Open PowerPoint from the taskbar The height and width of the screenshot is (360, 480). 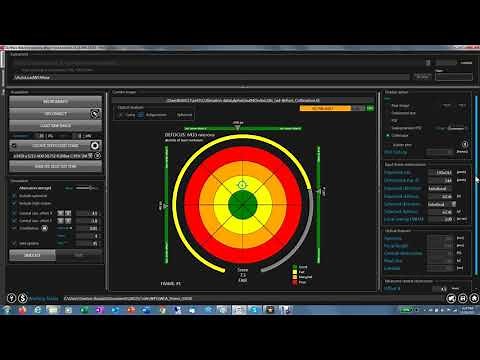click(x=131, y=310)
